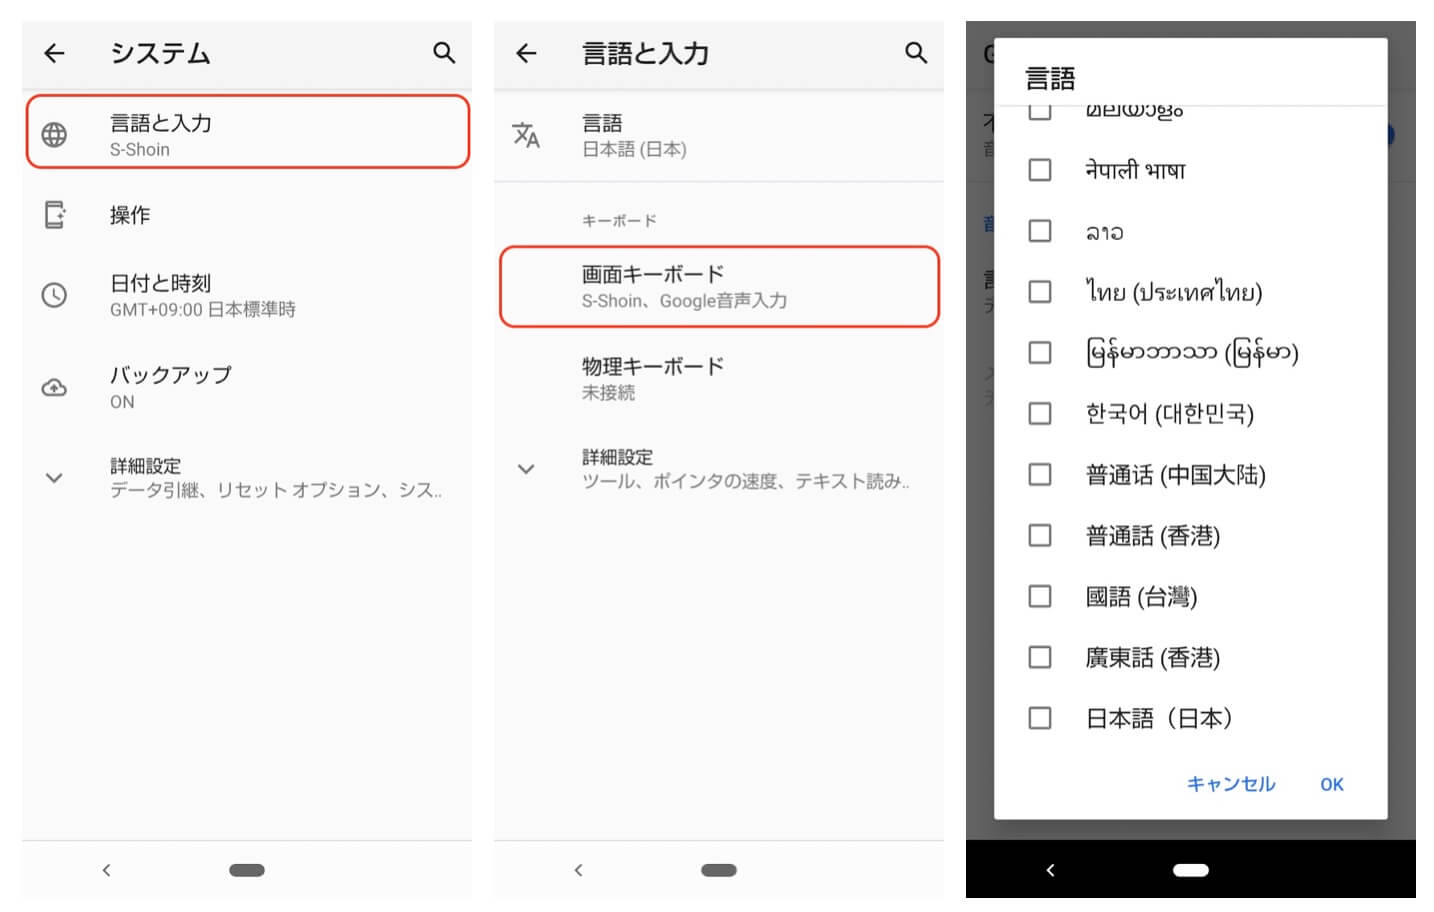Screen dimensions: 1434x912
Task: Tap the 普通话 (中国大陆) label text
Action: pos(1176,475)
